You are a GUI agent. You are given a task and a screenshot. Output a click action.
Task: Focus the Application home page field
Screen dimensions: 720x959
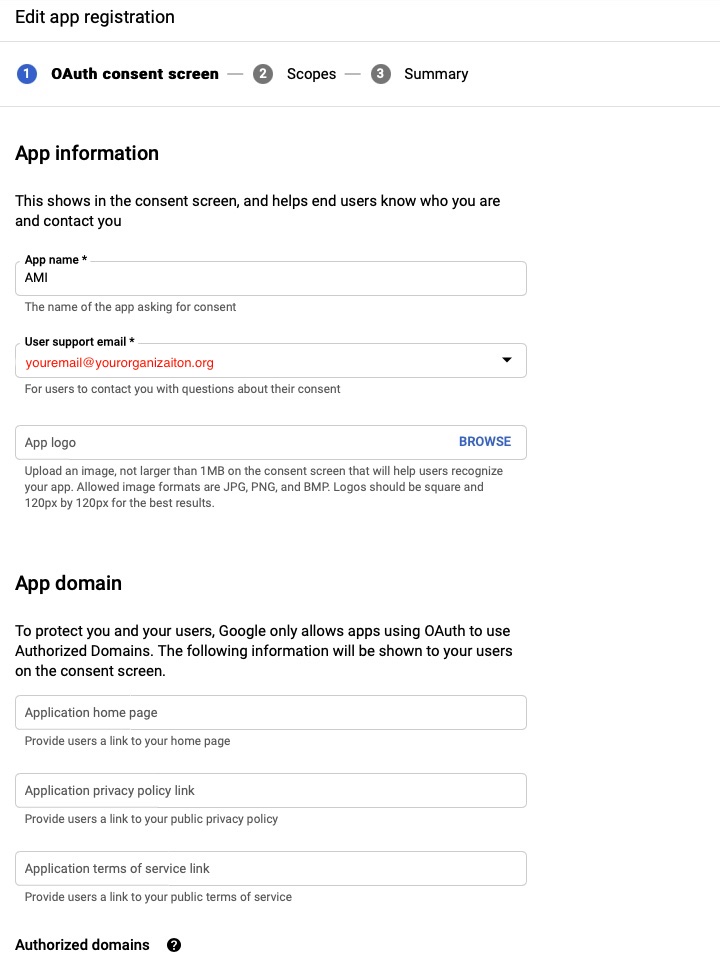pyautogui.click(x=270, y=713)
